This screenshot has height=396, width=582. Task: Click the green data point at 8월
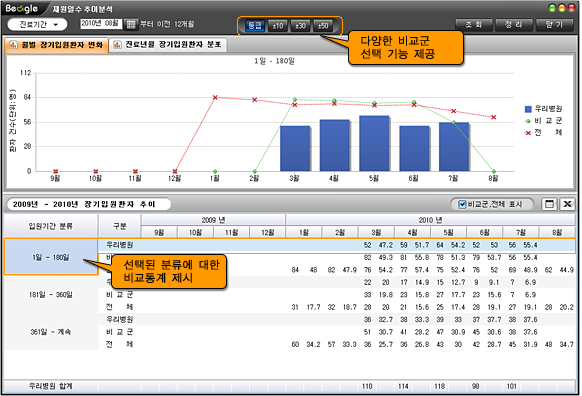pos(494,171)
